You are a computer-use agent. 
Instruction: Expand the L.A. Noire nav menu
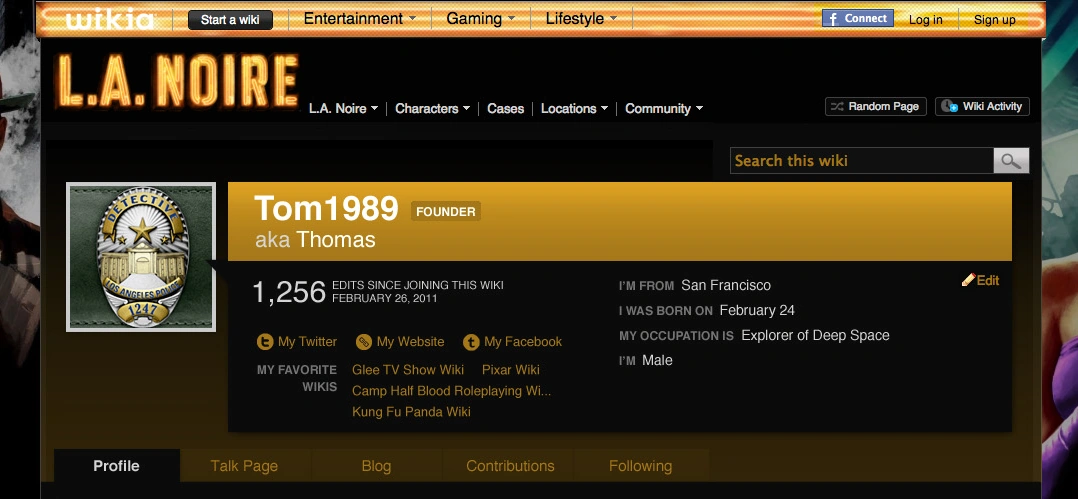(x=344, y=109)
